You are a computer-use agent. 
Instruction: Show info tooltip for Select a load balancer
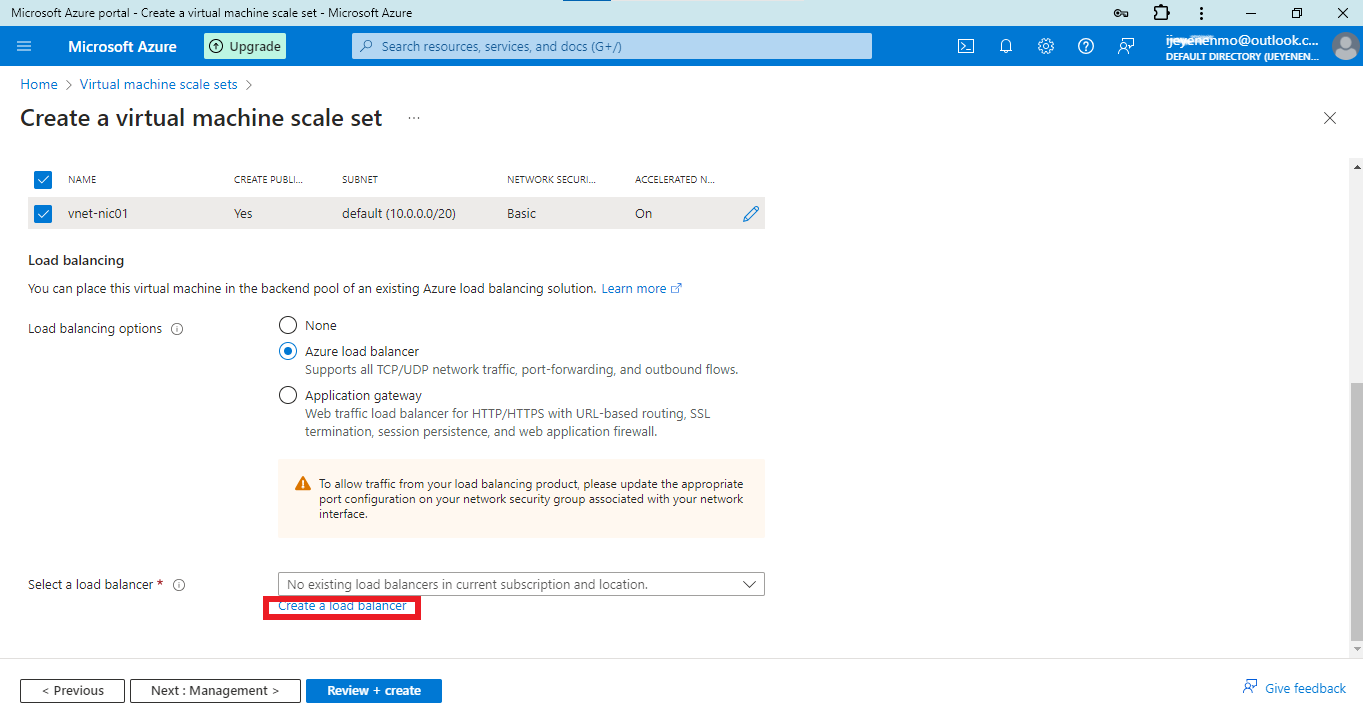(x=179, y=585)
